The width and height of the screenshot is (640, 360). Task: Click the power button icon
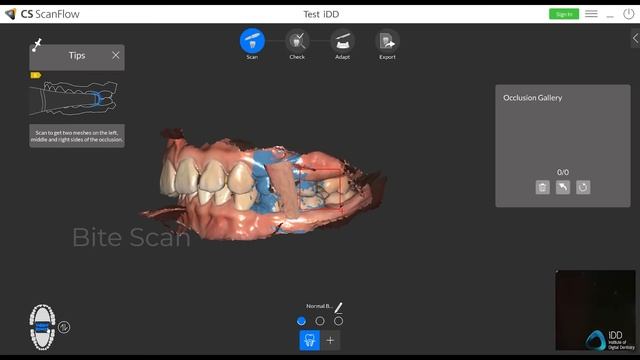(629, 14)
